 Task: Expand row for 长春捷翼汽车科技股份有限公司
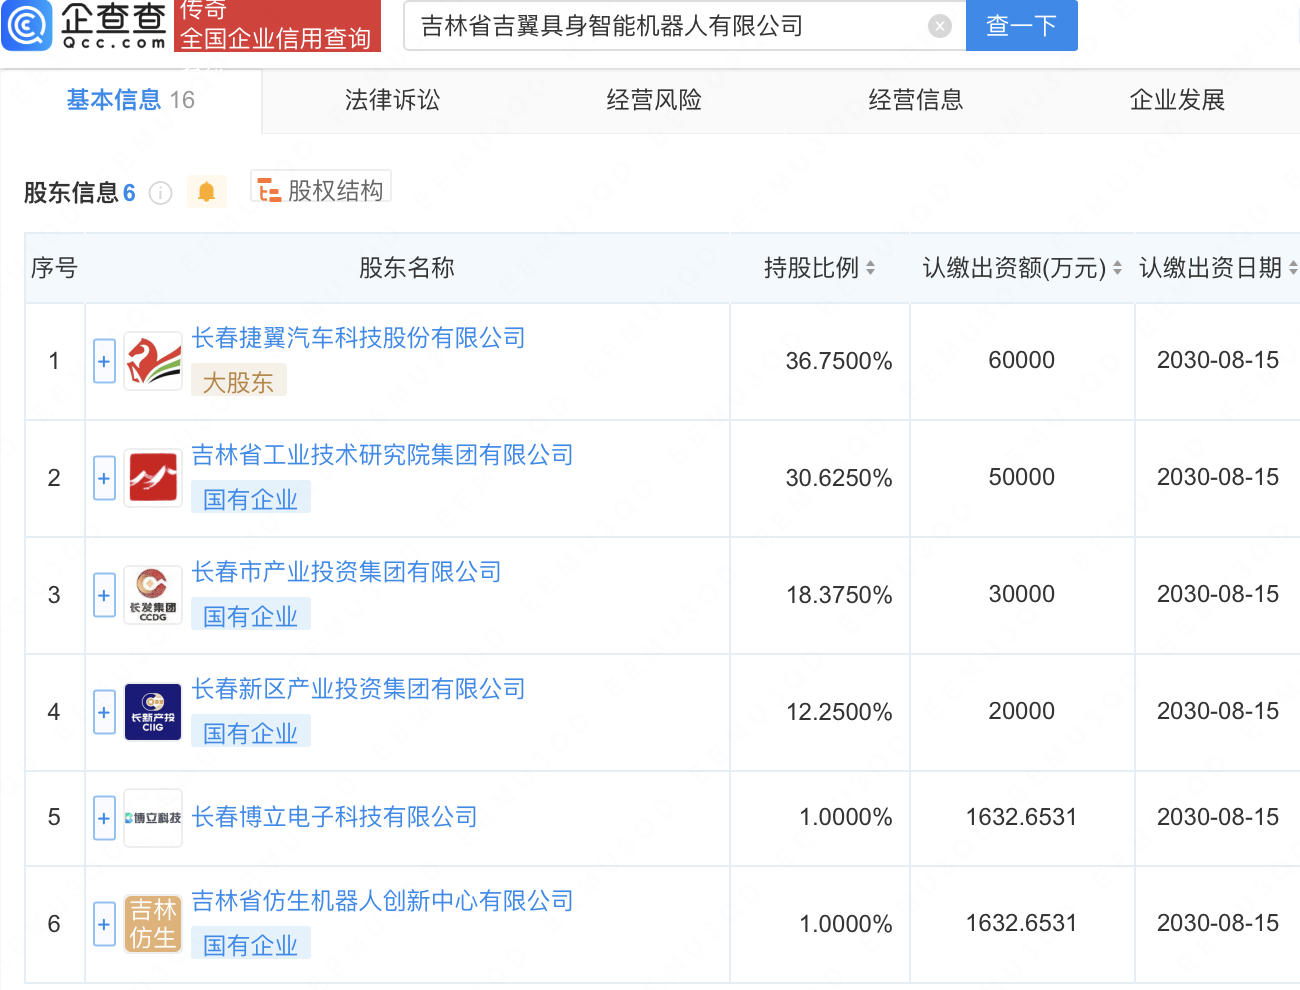point(104,361)
